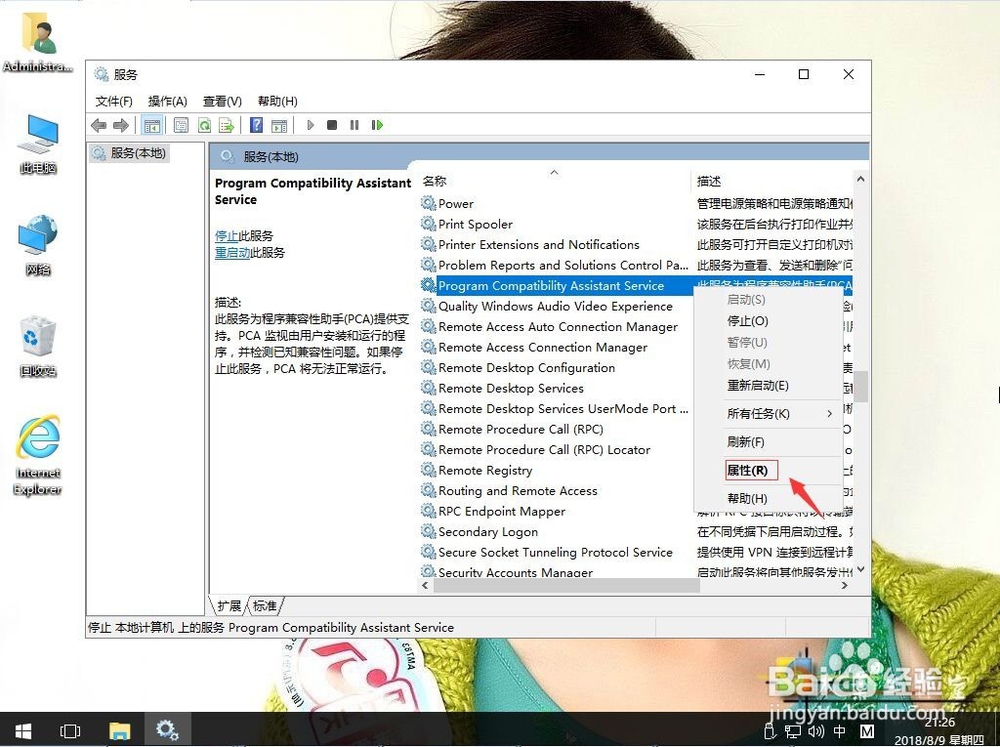Click the volume speaker tray icon
The image size is (1000, 747).
[816, 731]
